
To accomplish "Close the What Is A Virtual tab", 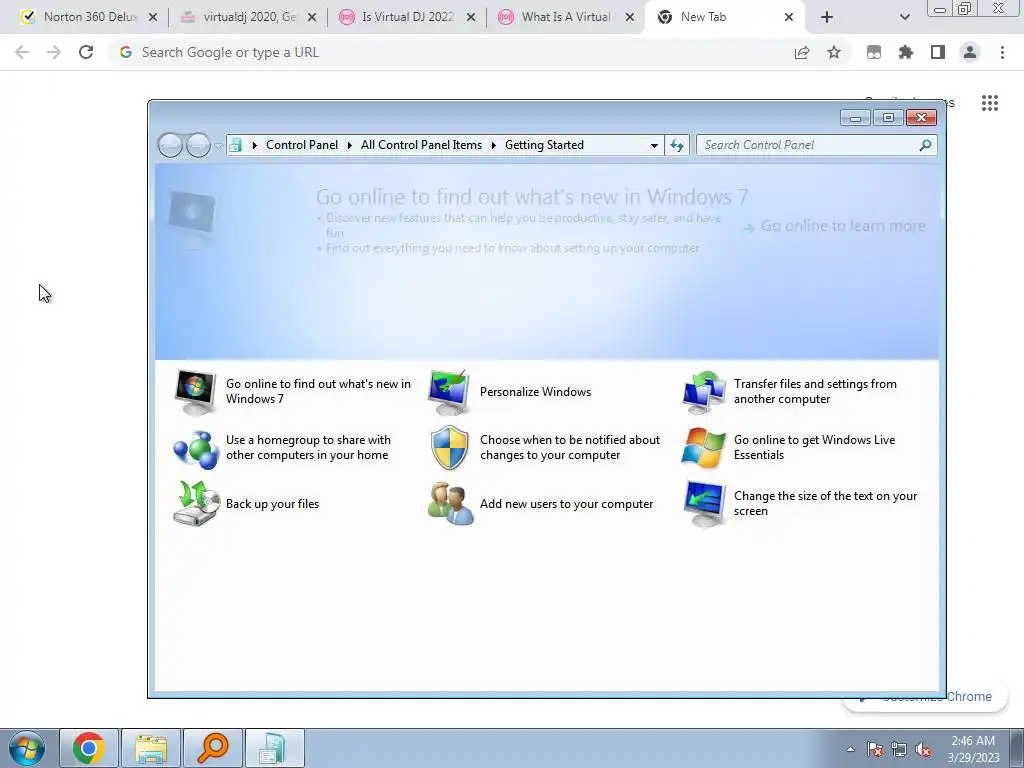I will (630, 18).
